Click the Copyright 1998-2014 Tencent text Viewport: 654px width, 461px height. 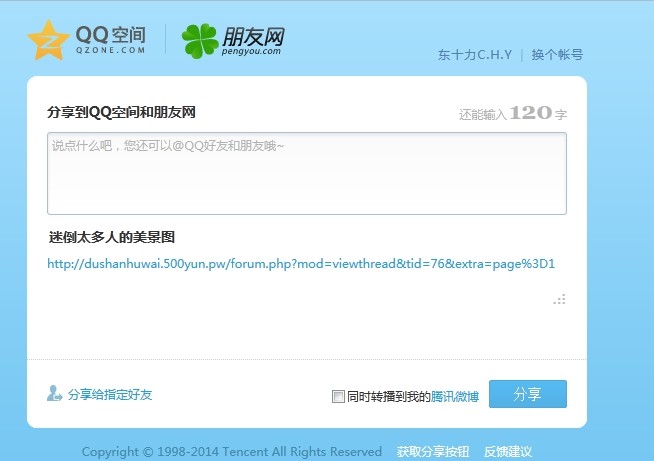[231, 451]
